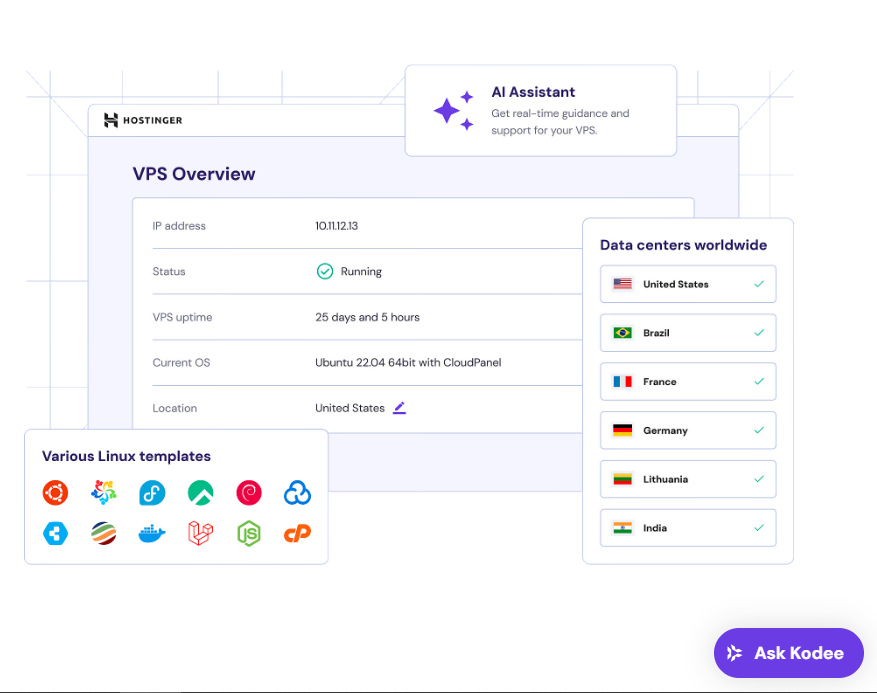This screenshot has width=877, height=693.
Task: Click the real-time guidance description text
Action: 560,122
